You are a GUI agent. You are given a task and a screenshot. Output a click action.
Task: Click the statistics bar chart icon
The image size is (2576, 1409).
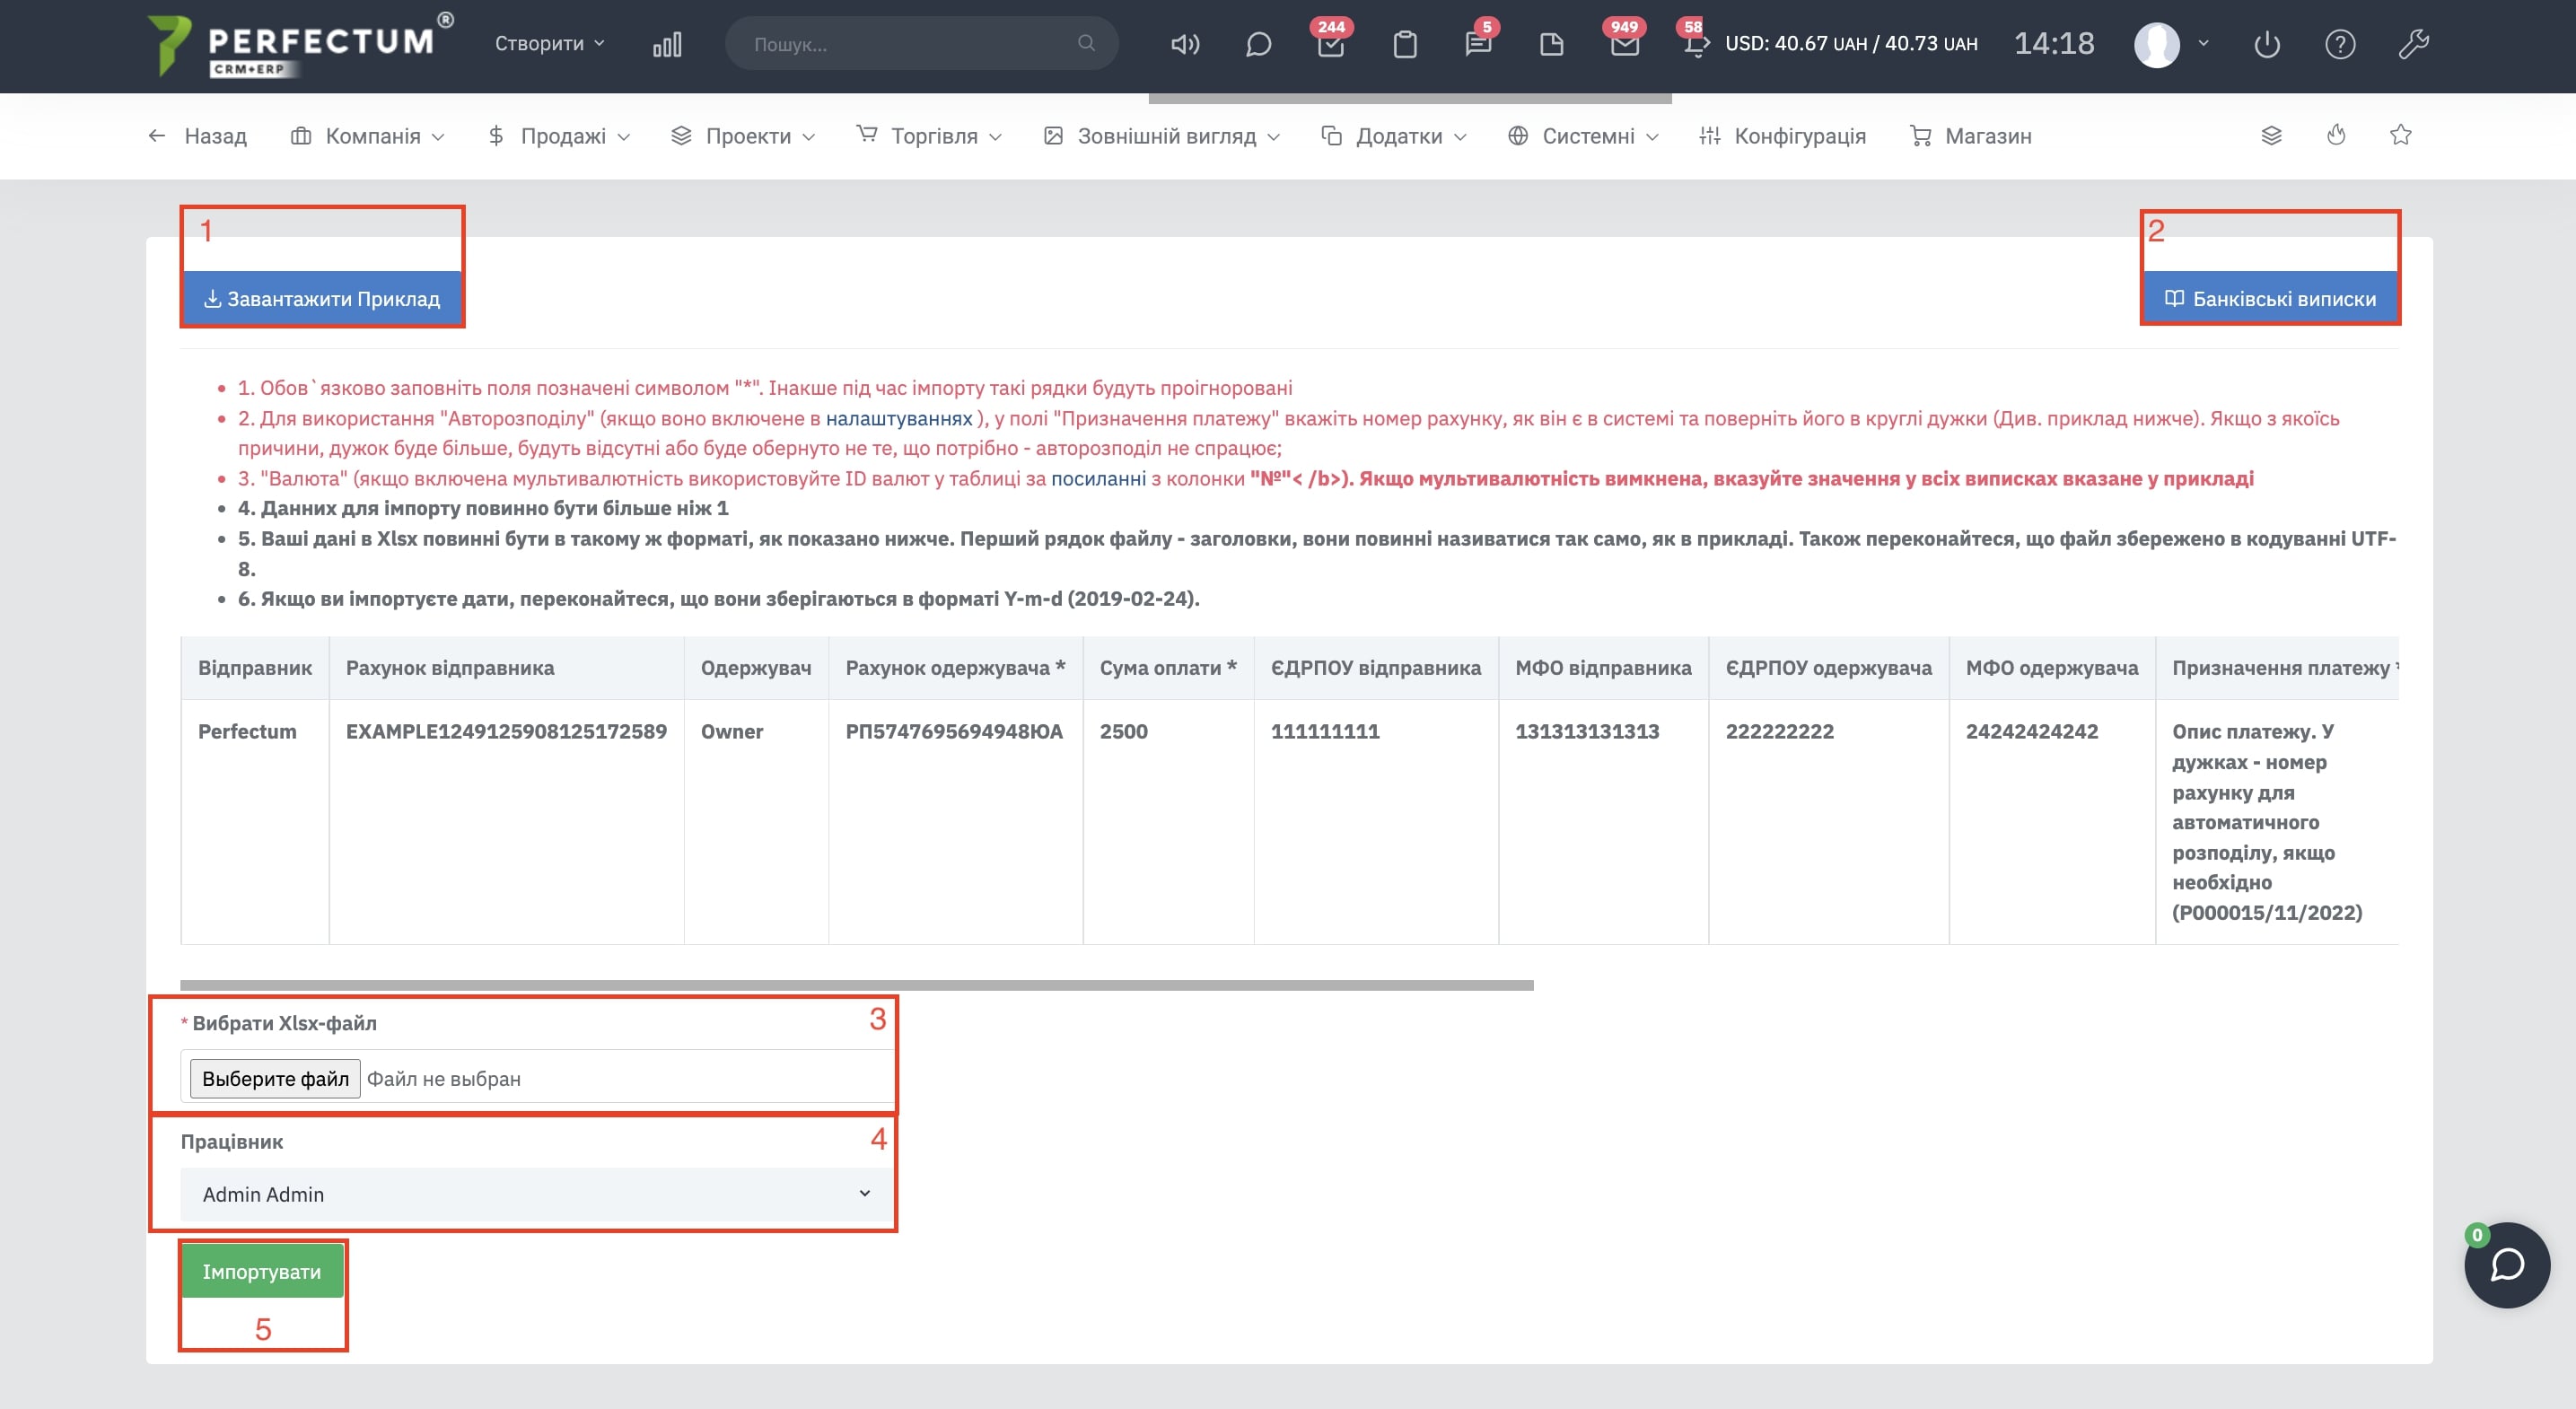[667, 44]
